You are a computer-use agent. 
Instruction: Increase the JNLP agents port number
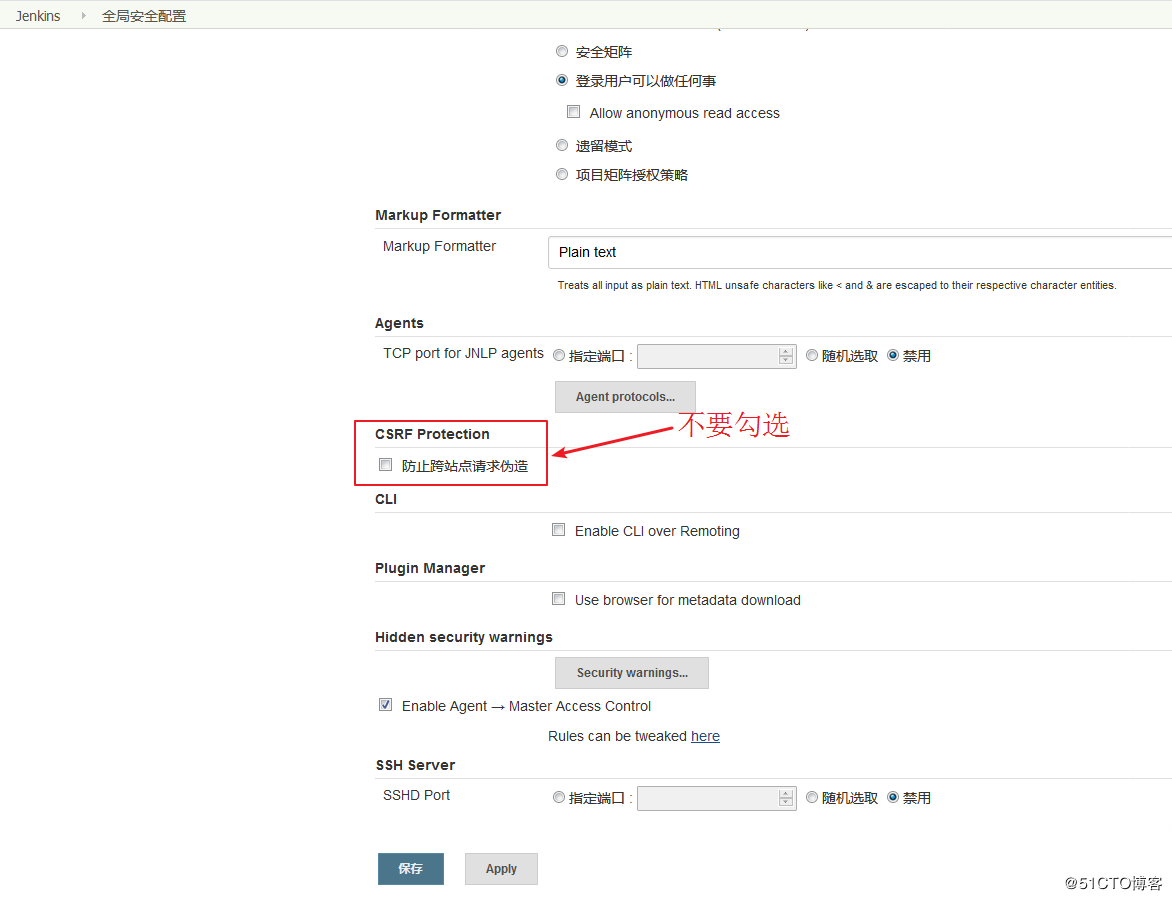pyautogui.click(x=786, y=351)
